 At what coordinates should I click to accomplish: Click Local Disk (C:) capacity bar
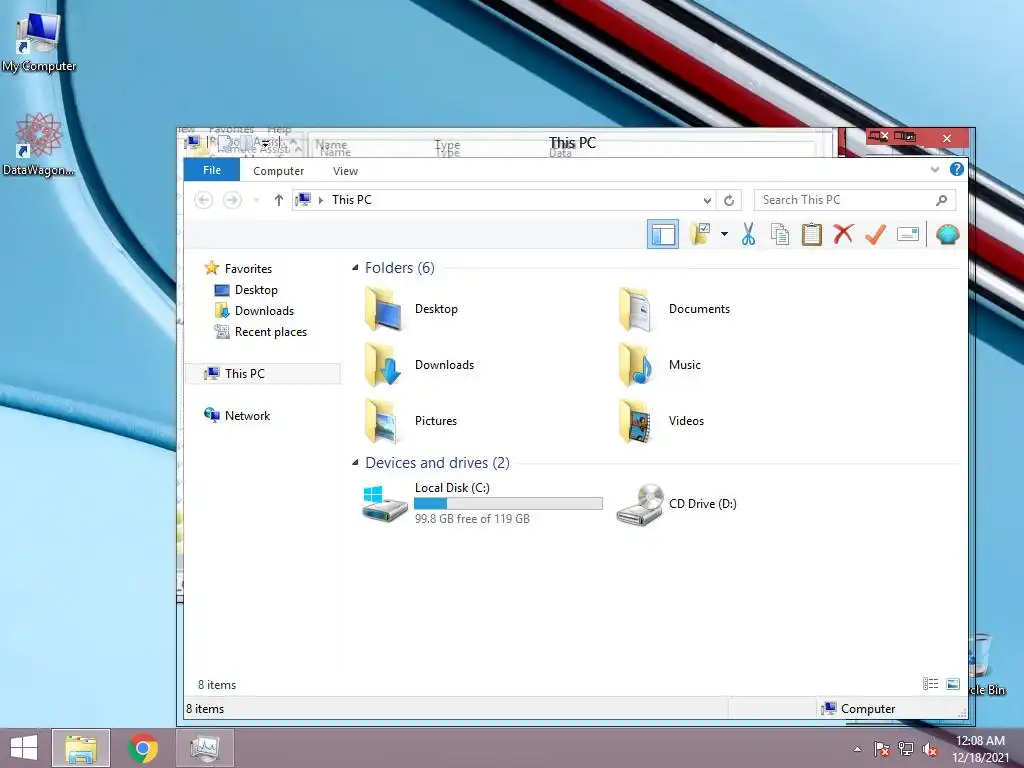click(x=508, y=504)
